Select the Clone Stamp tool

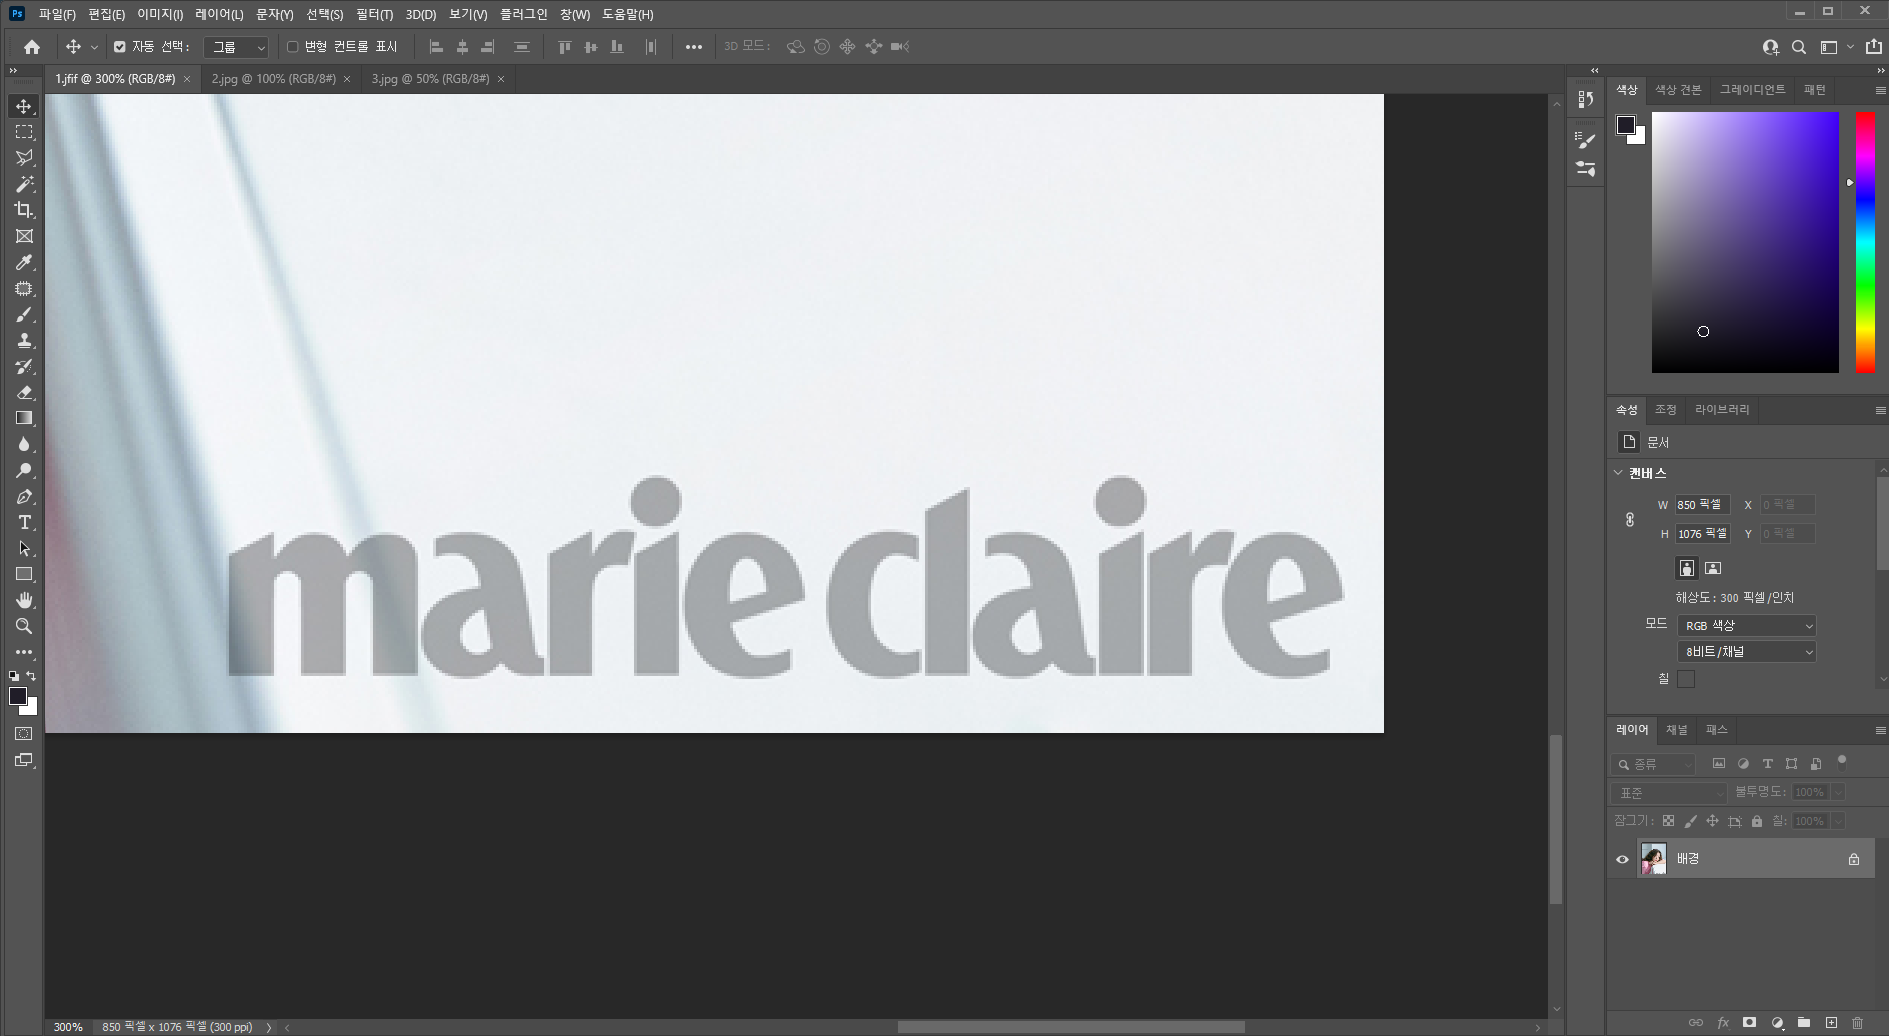(x=24, y=340)
